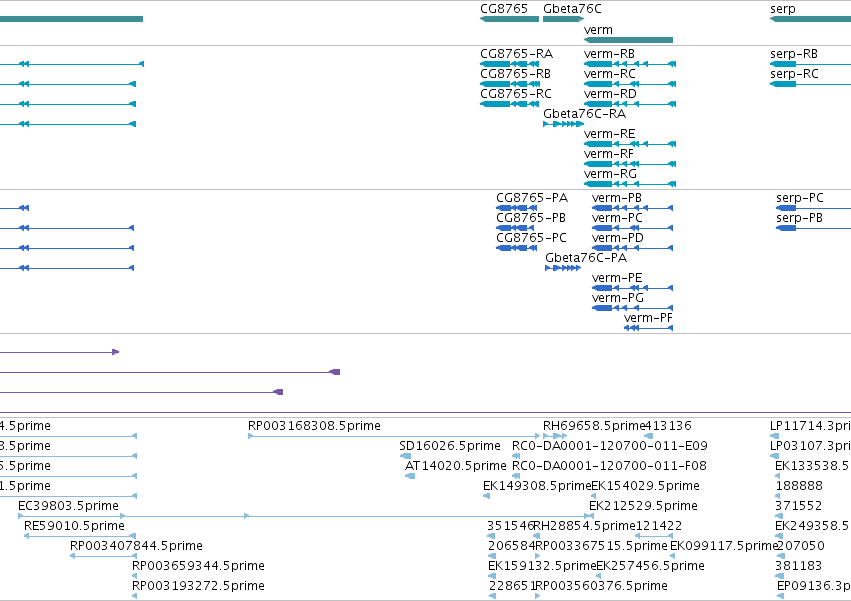Screen dimensions: 851x601
Task: Click RP003367515.5prime
Action: click(x=601, y=546)
